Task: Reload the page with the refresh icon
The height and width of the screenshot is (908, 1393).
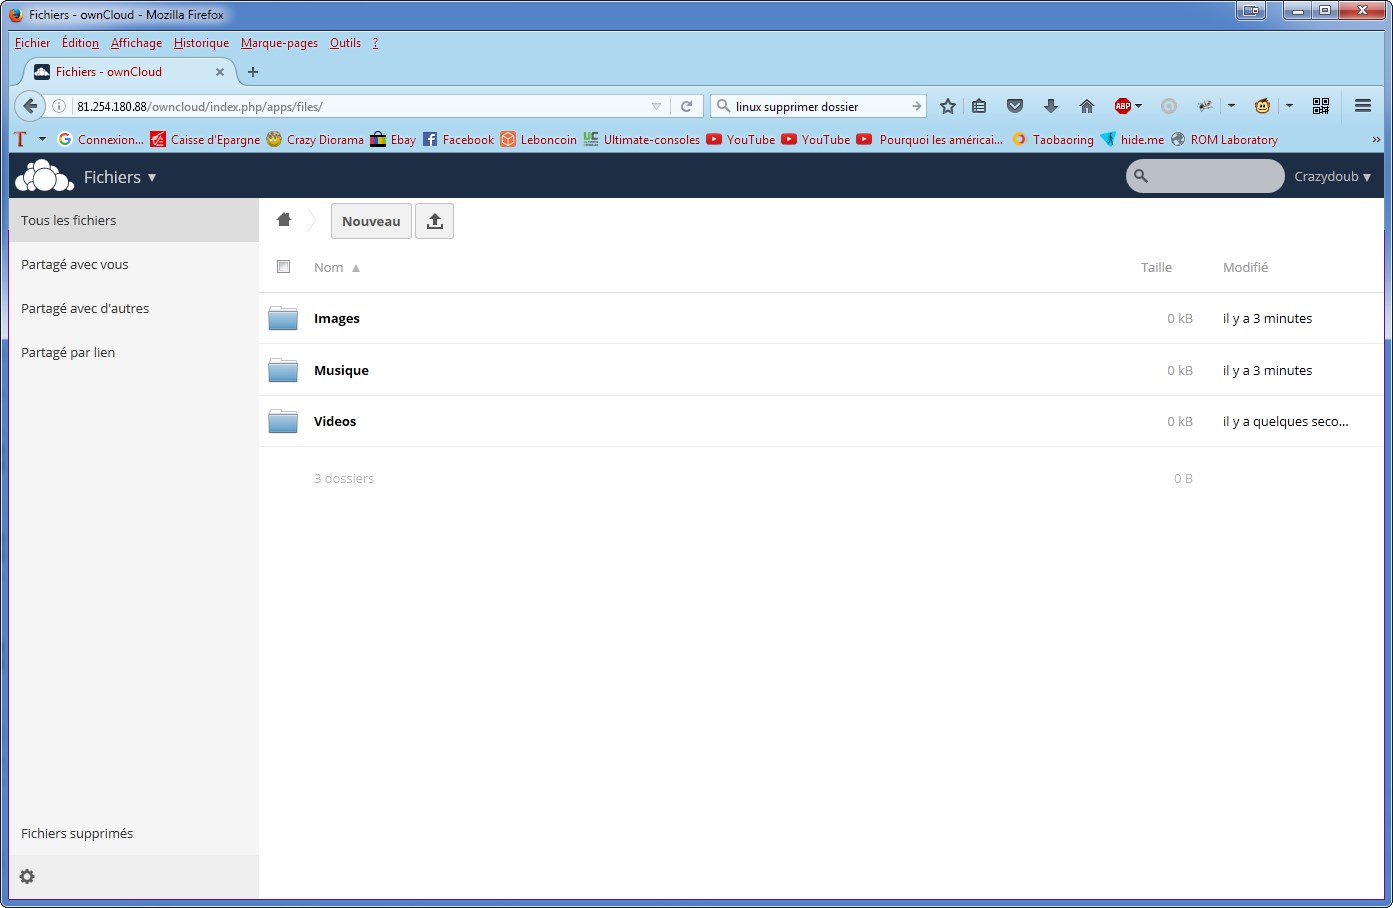Action: pyautogui.click(x=686, y=106)
